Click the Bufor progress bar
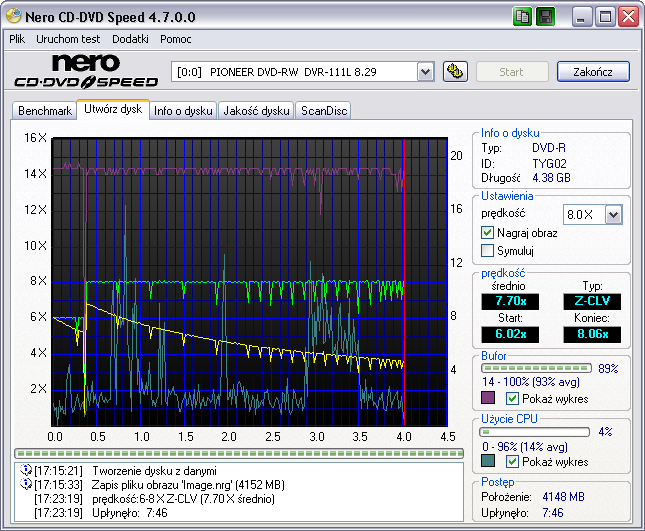The height and width of the screenshot is (531, 645). [536, 368]
